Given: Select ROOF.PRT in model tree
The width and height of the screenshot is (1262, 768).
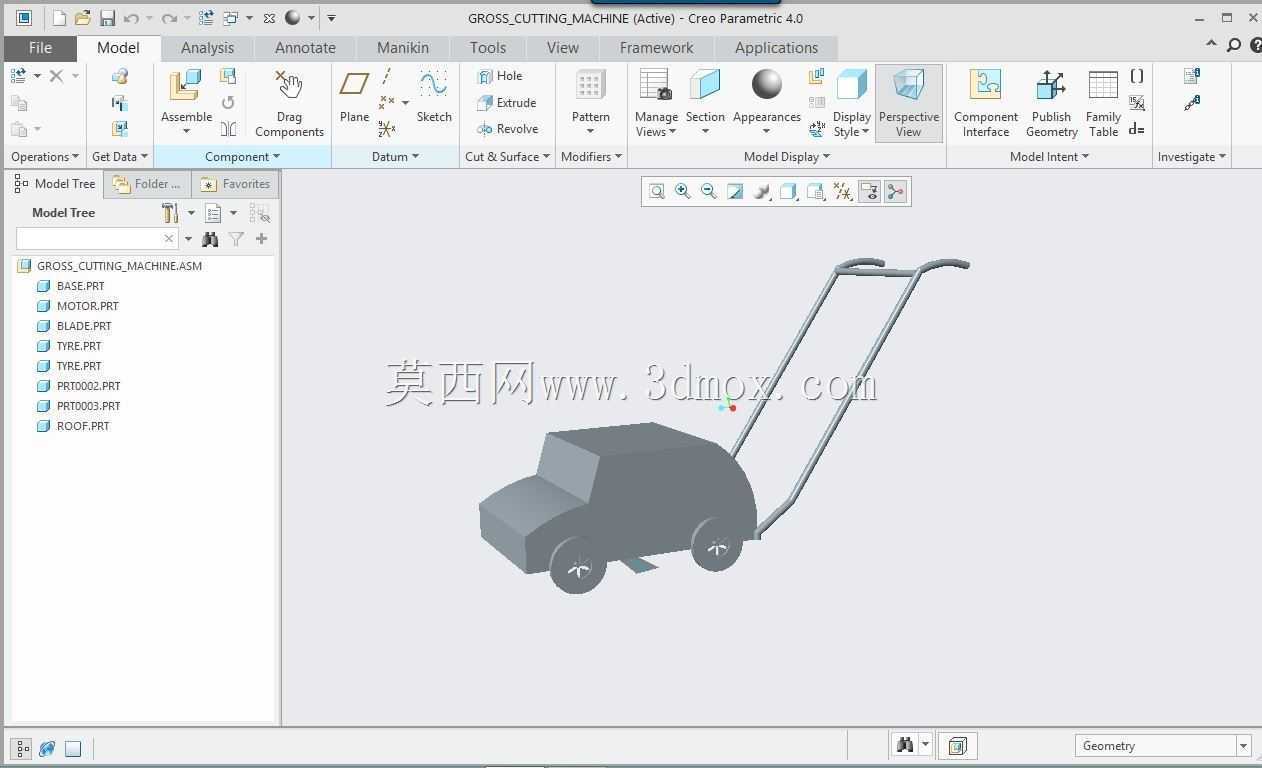Looking at the screenshot, I should pyautogui.click(x=83, y=426).
